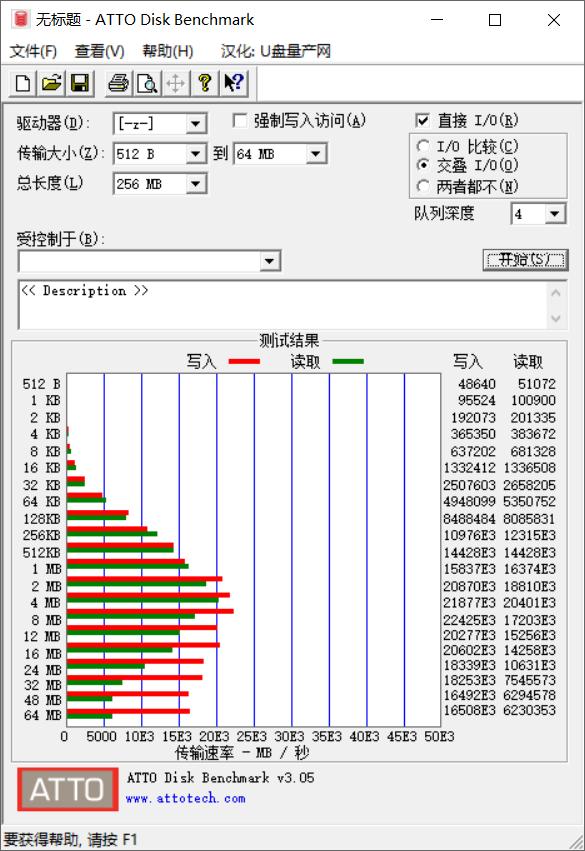
Task: Open the 帮助(H) menu
Action: [168, 52]
